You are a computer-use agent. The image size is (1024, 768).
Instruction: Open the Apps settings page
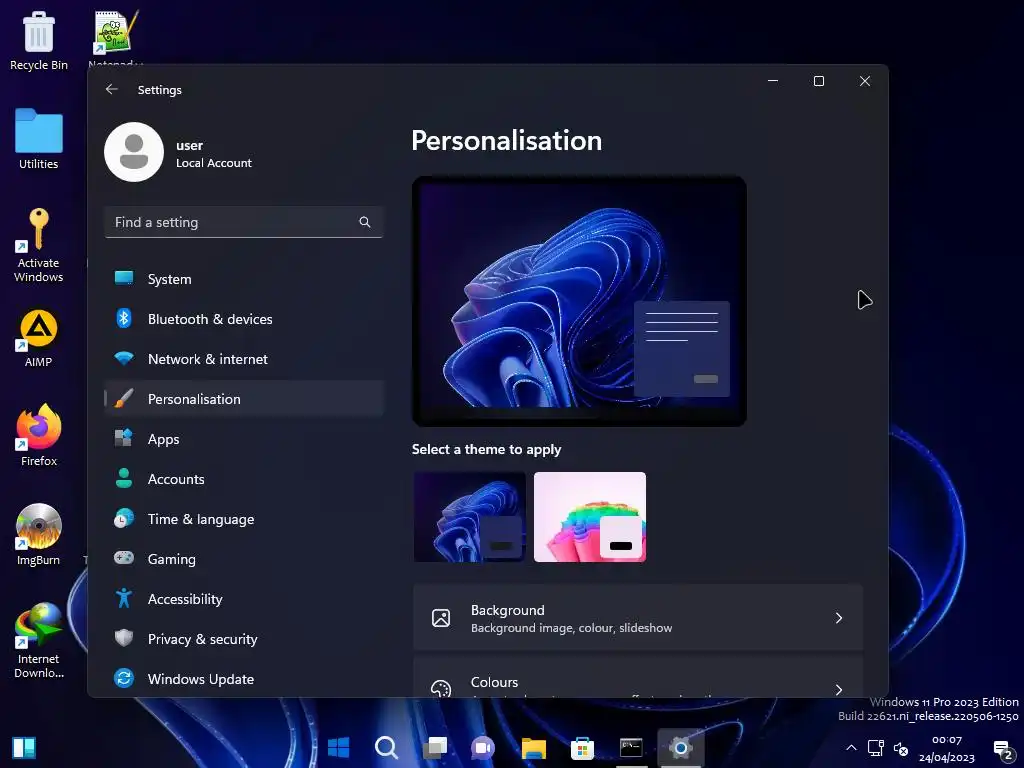[244, 439]
